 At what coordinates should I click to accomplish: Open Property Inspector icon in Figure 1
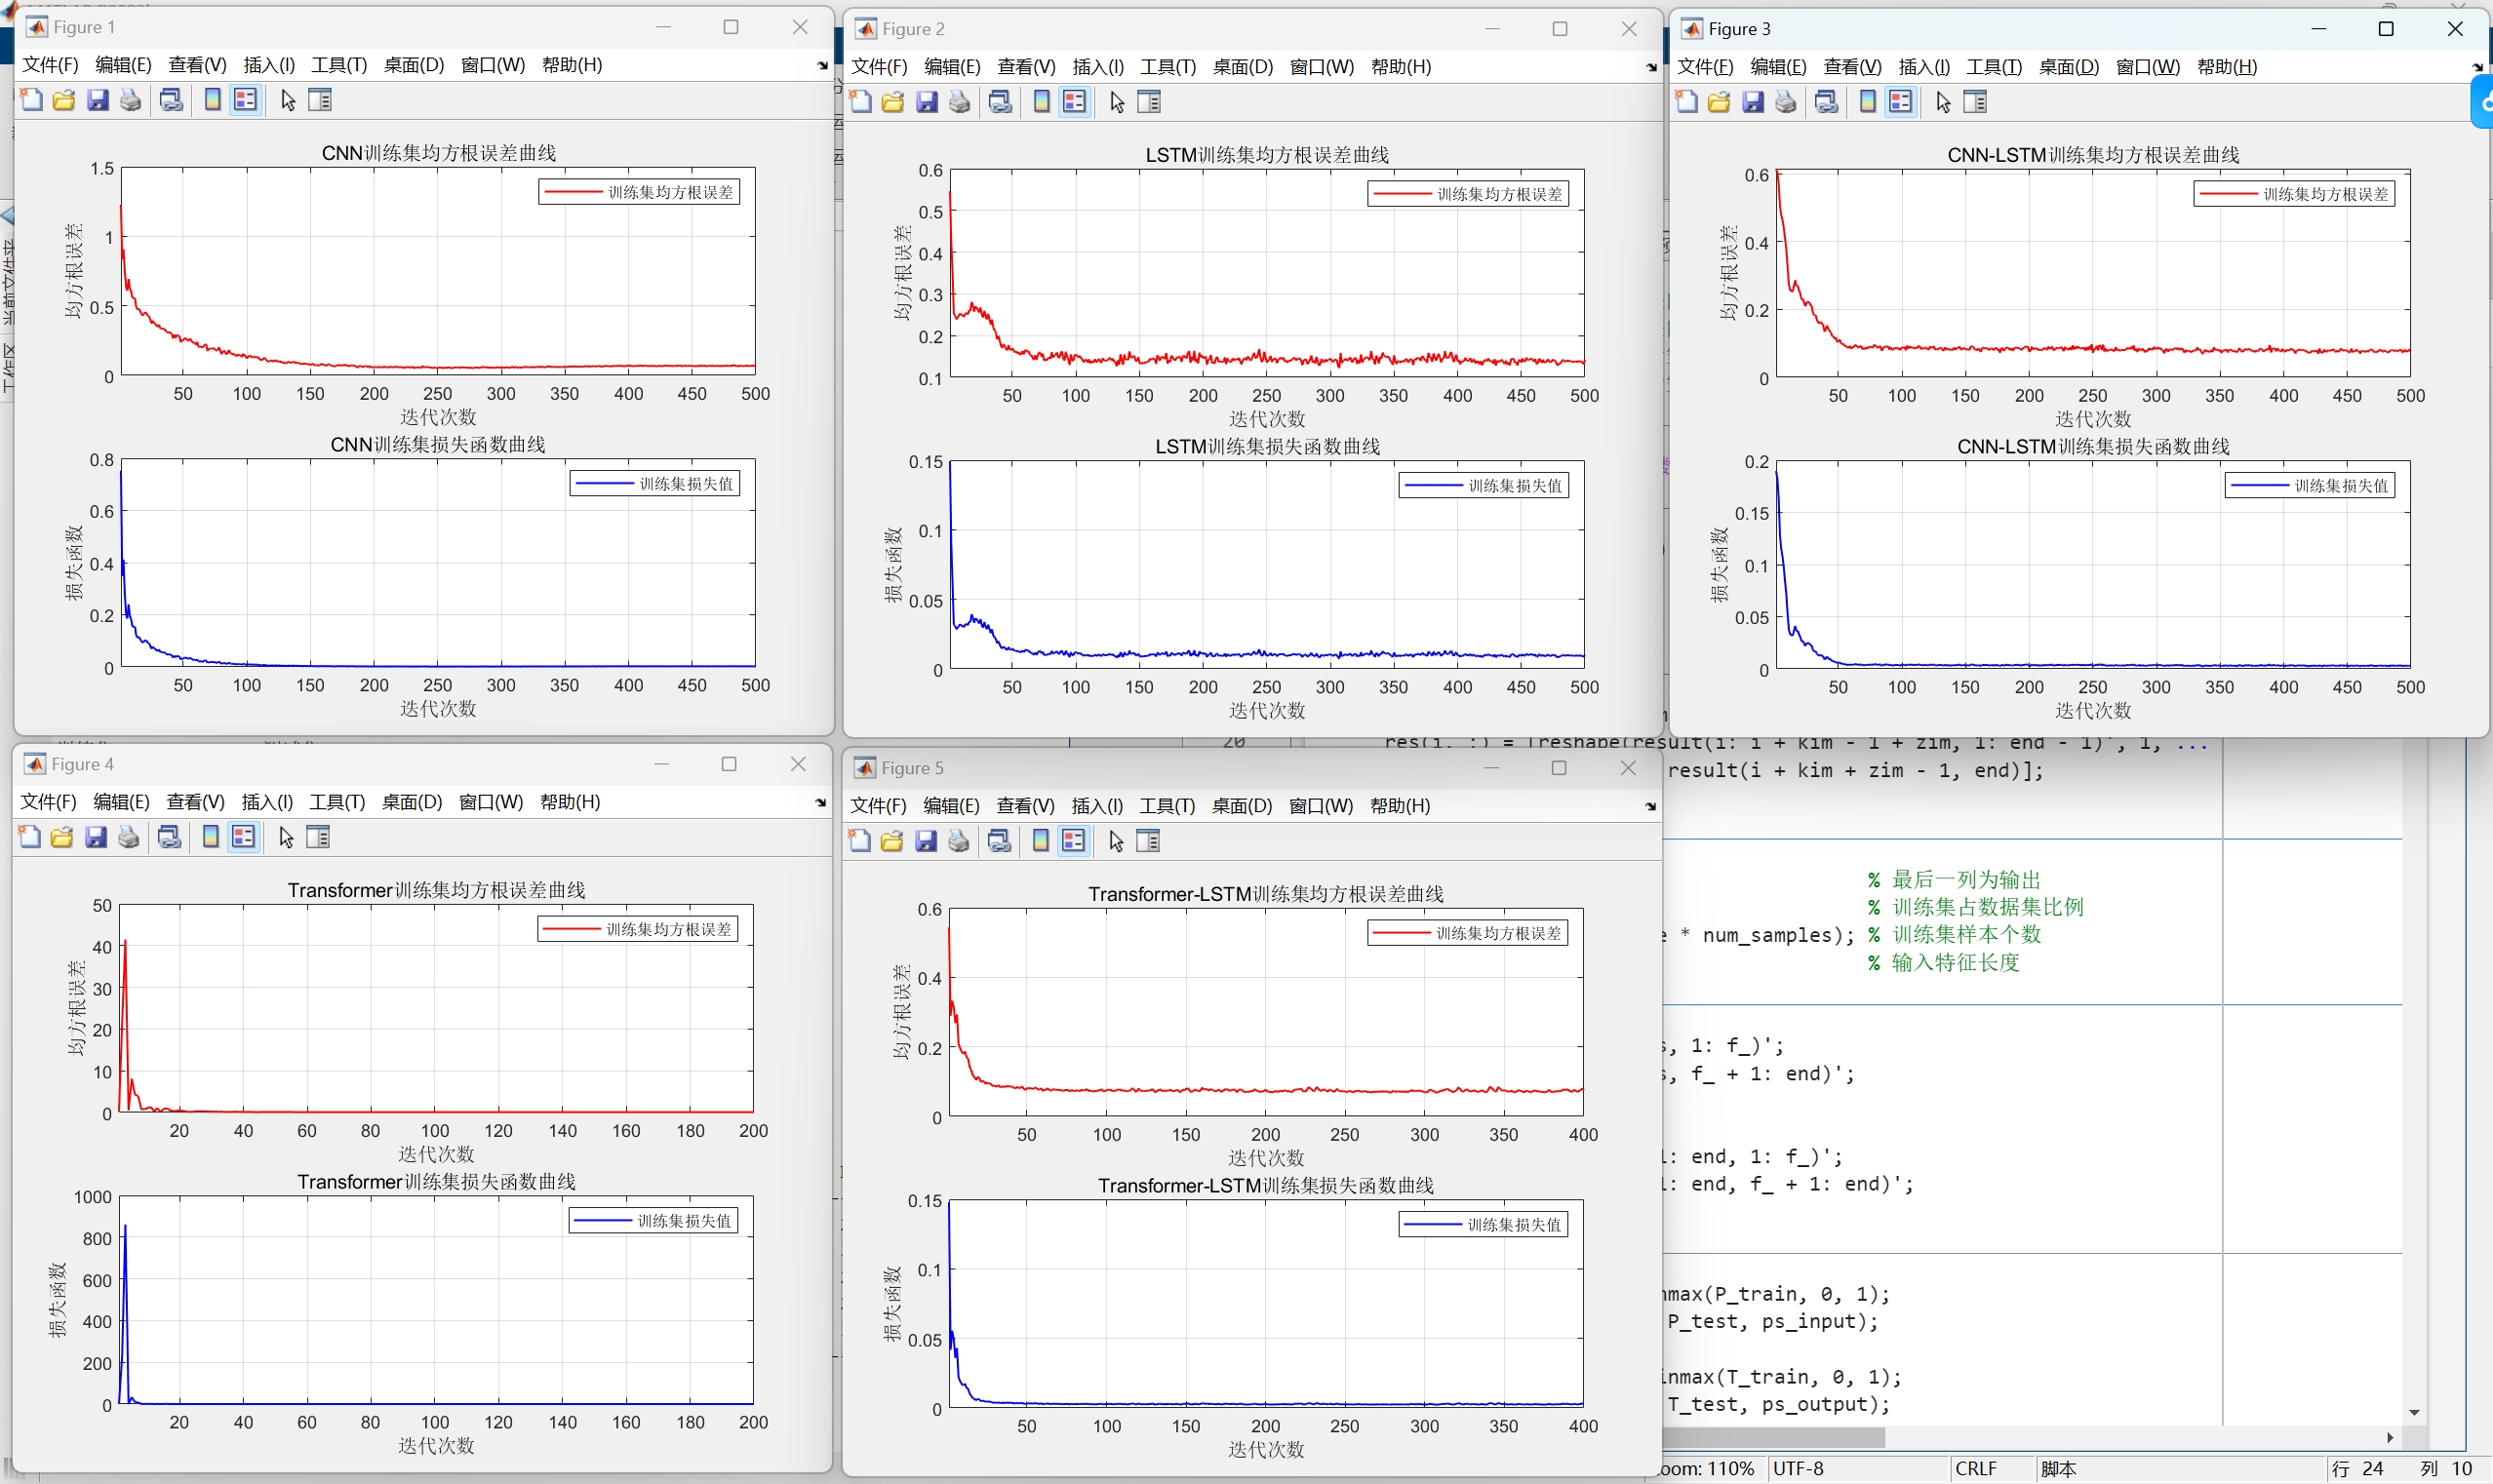pos(320,100)
